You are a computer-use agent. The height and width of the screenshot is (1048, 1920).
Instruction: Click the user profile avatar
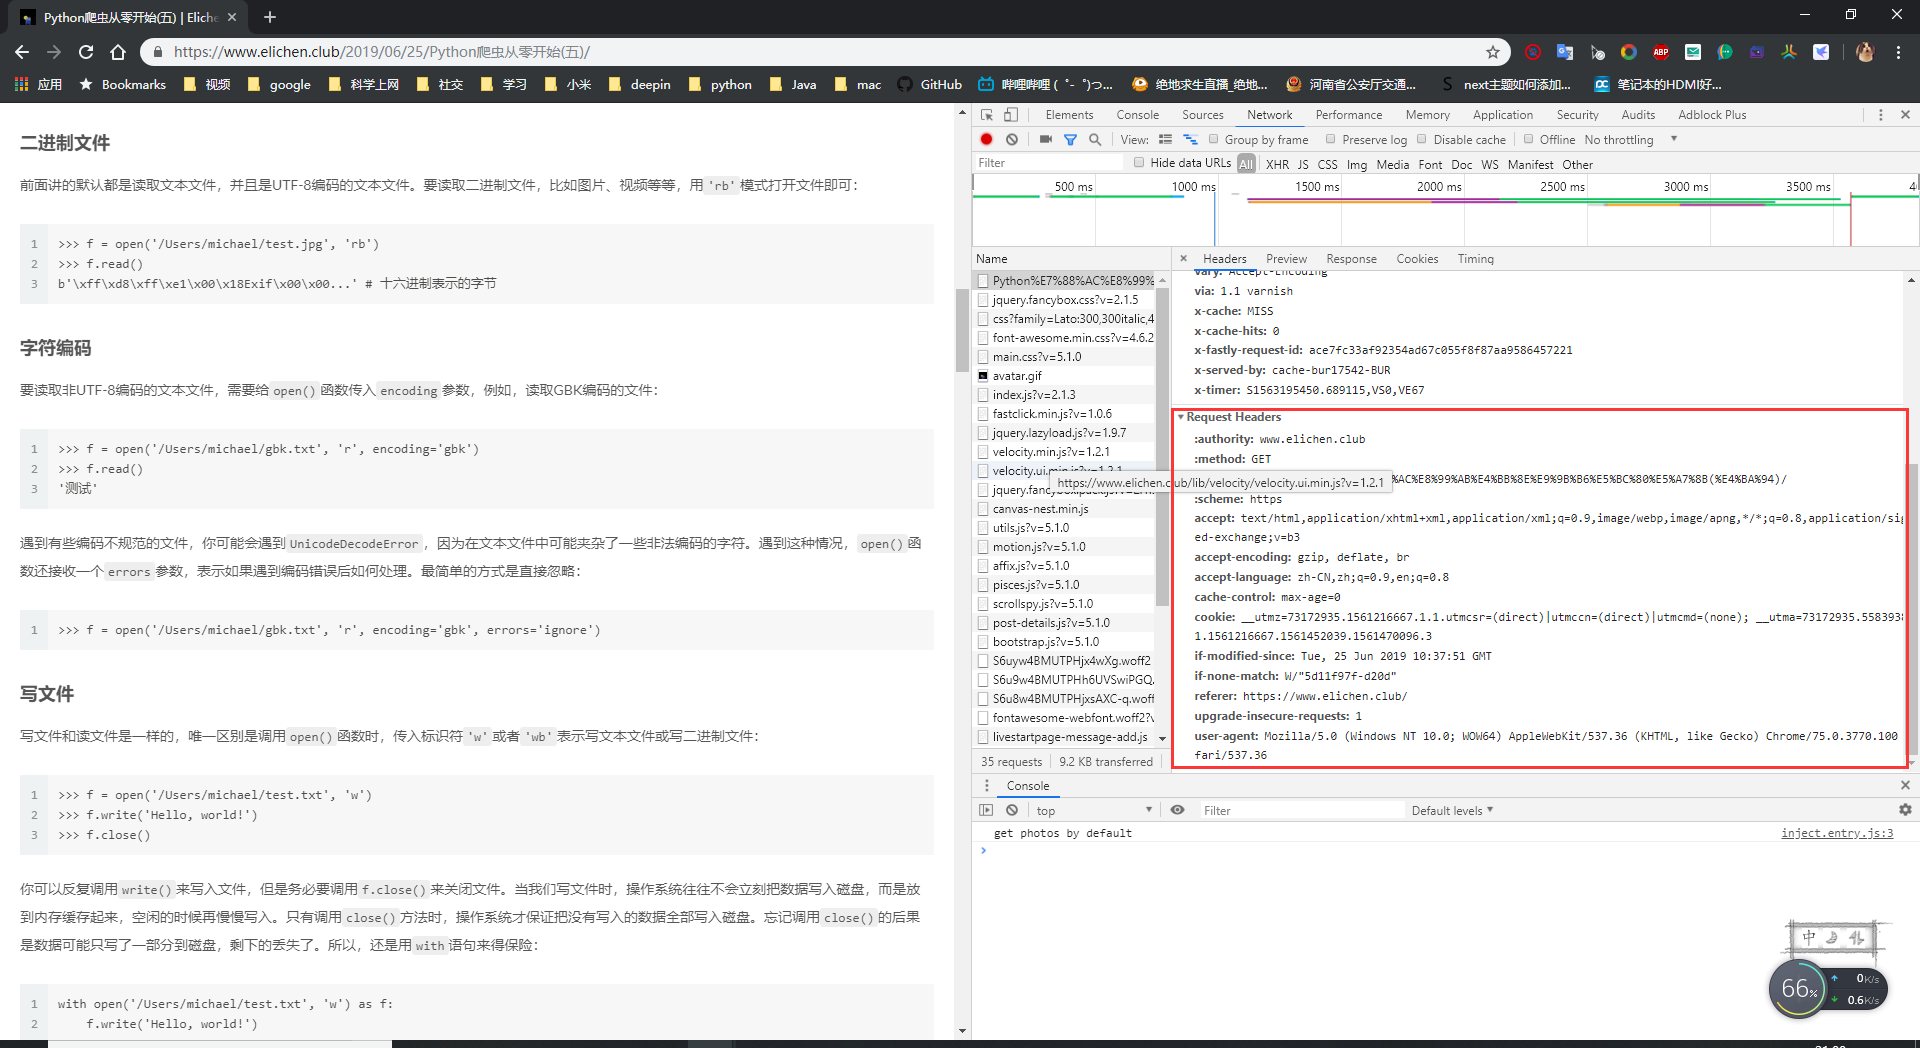pyautogui.click(x=1865, y=52)
